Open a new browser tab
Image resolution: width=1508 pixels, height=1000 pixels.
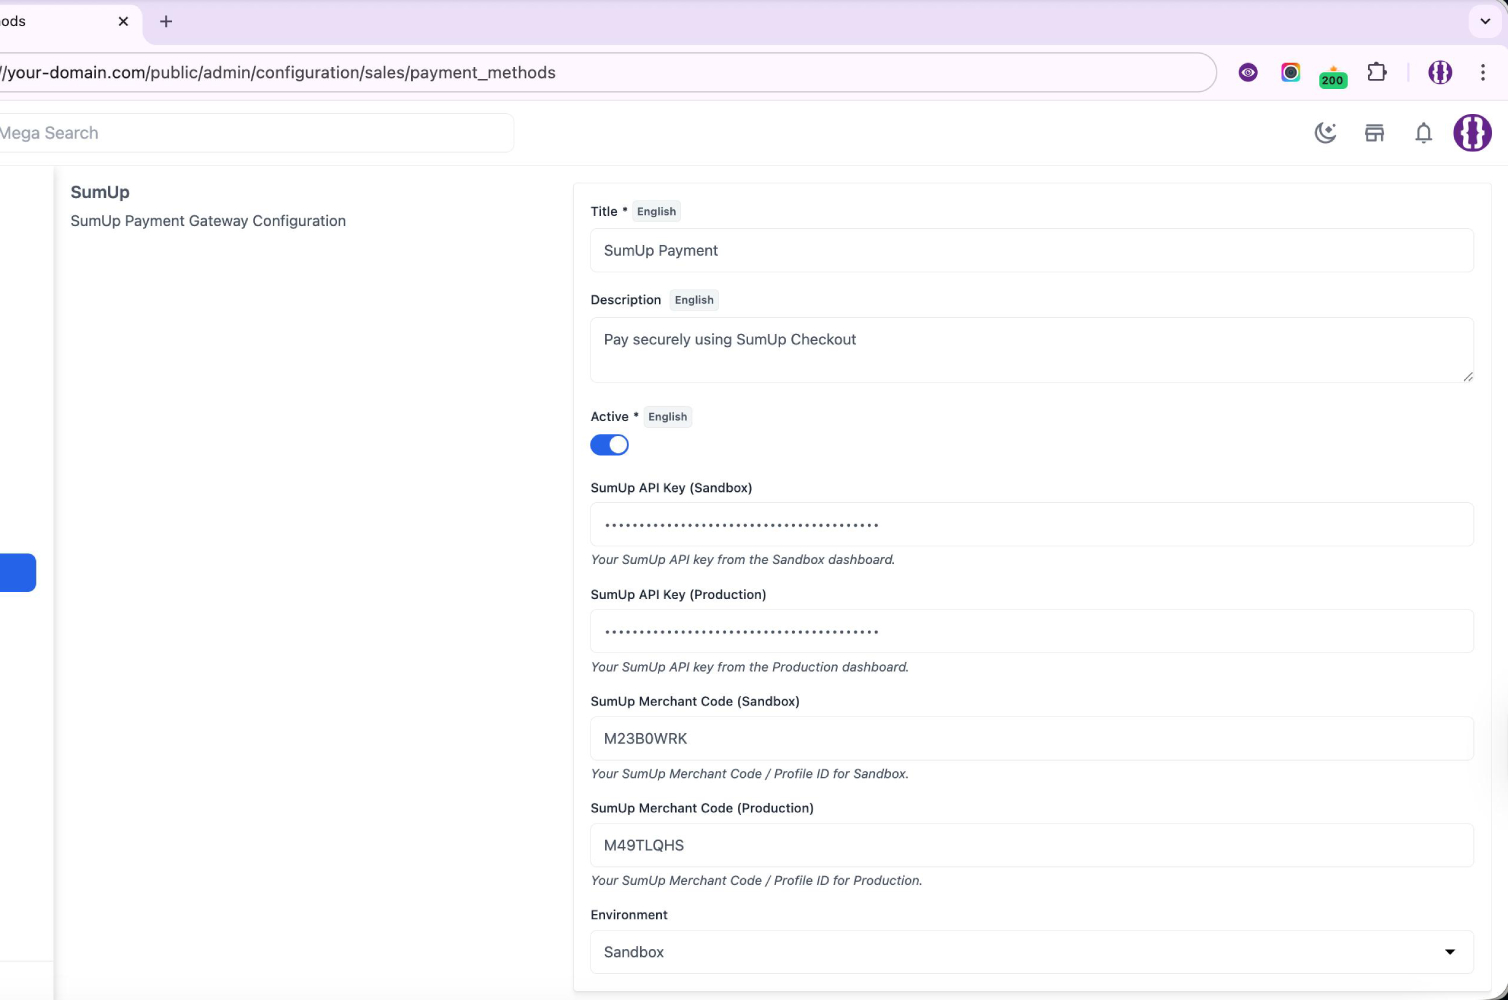pyautogui.click(x=166, y=21)
